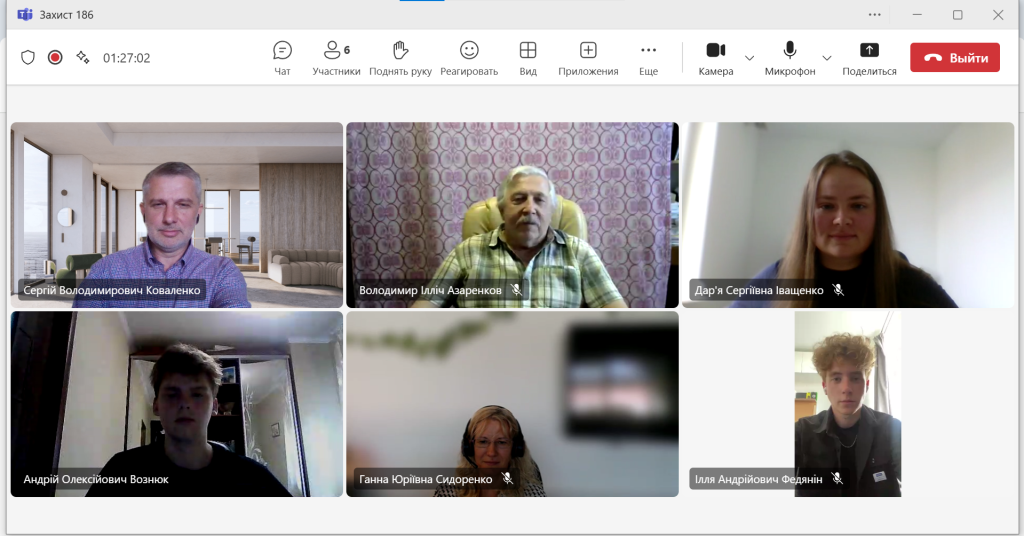
Task: Expand the microphone options arrow
Action: (826, 58)
